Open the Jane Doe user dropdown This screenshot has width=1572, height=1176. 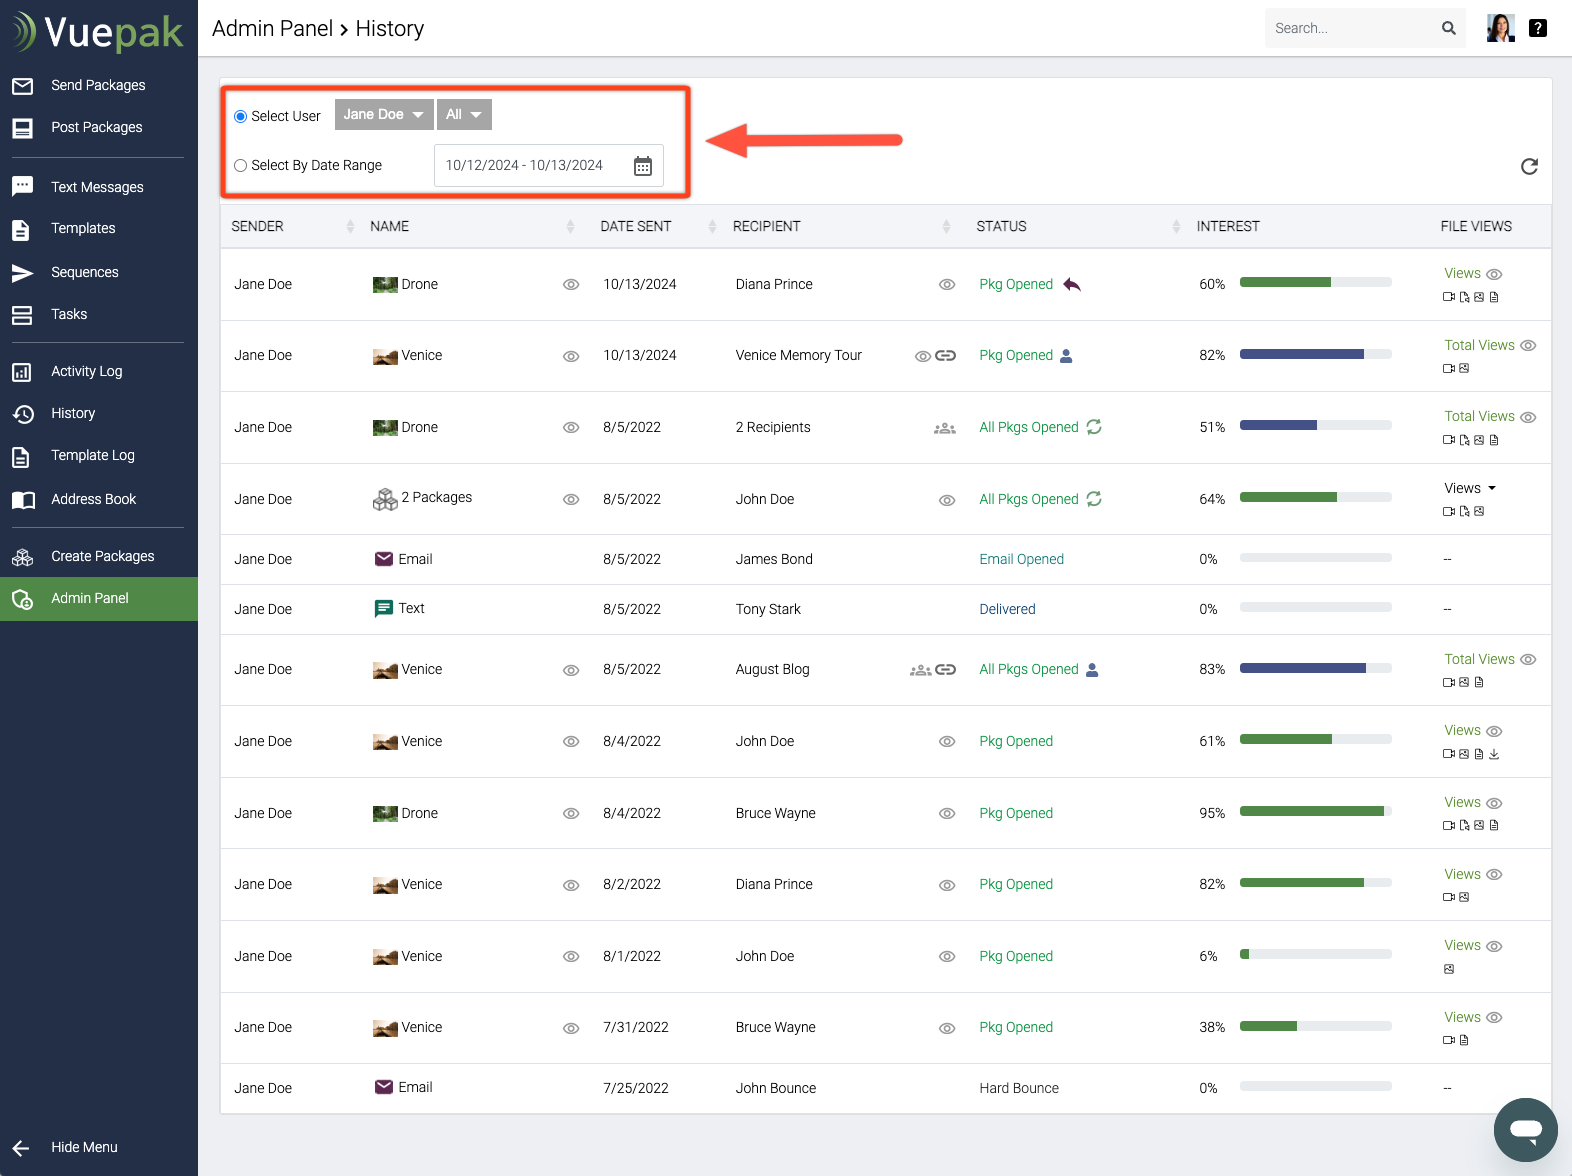(x=383, y=115)
